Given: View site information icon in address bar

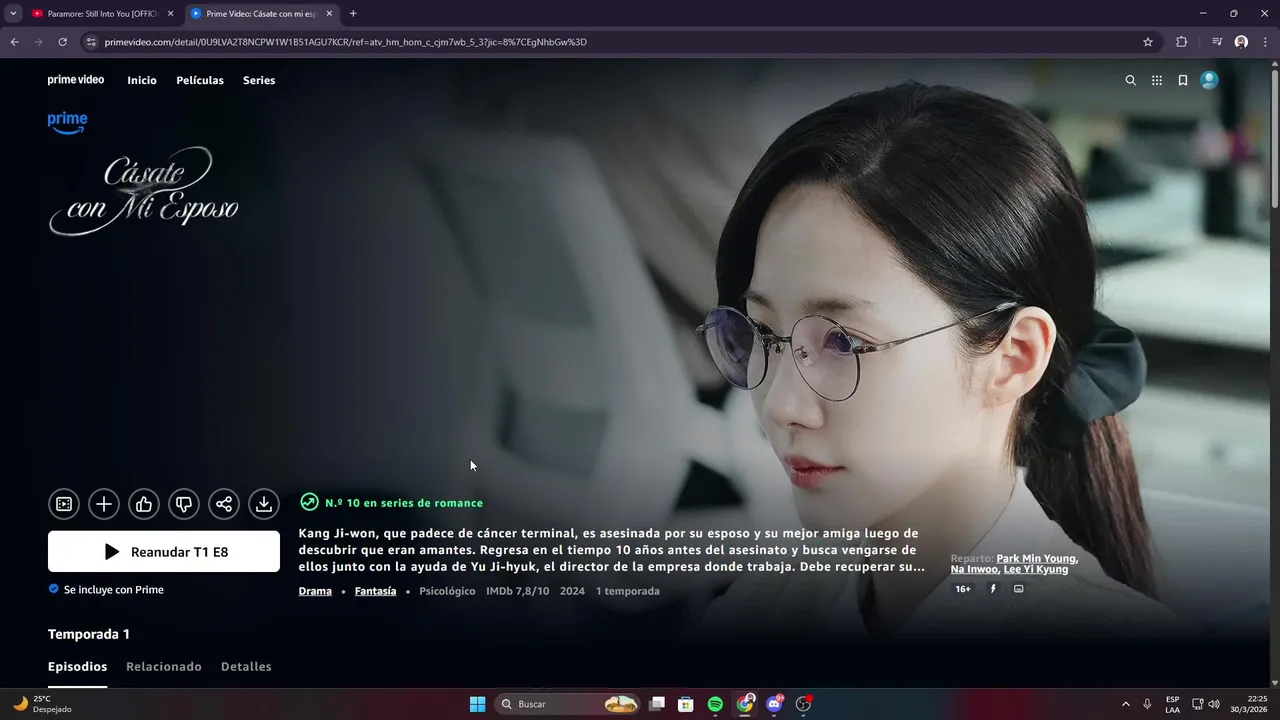Looking at the screenshot, I should coord(91,42).
